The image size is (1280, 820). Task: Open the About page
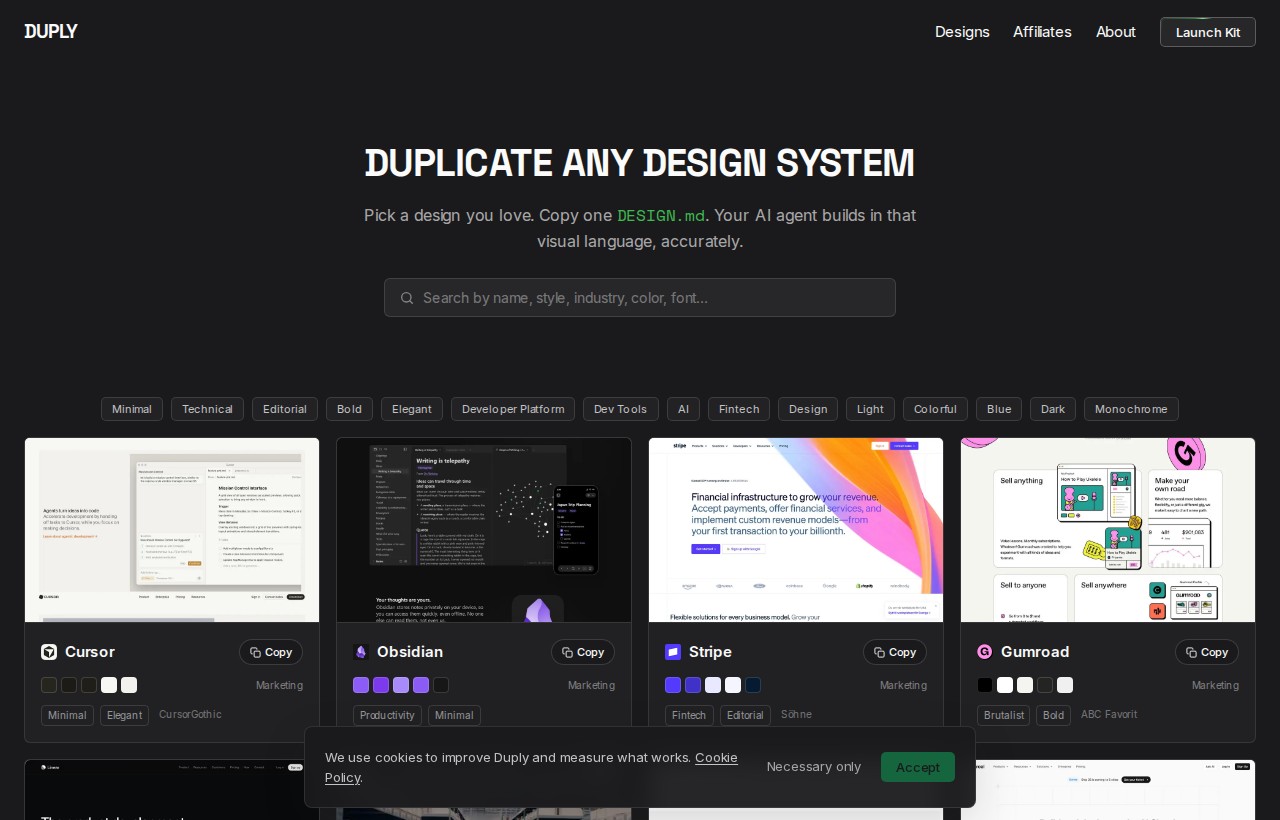pyautogui.click(x=1116, y=32)
